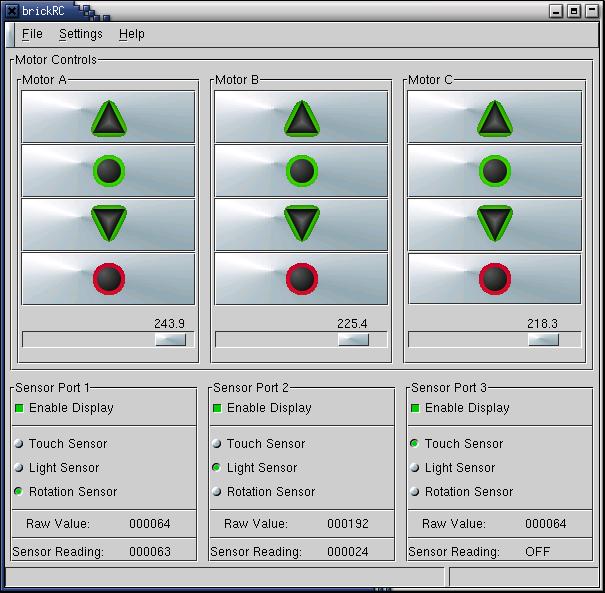Toggle Enable Display for Sensor Port 3
This screenshot has width=605, height=593.
(415, 408)
